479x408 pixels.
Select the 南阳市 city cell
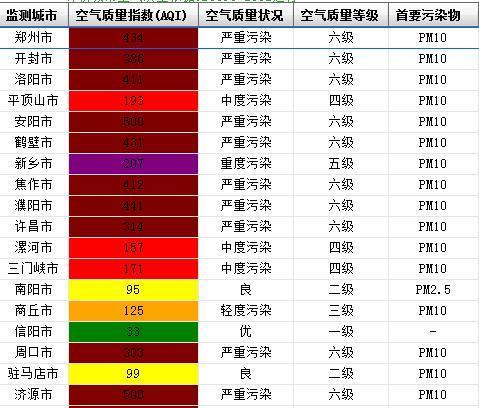point(33,290)
